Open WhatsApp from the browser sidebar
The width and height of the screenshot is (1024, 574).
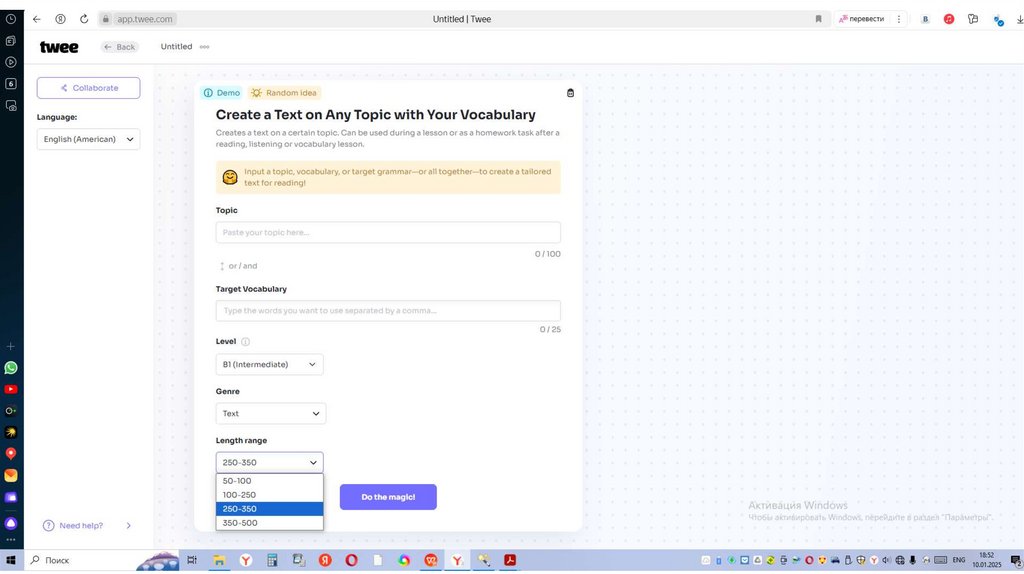click(11, 368)
